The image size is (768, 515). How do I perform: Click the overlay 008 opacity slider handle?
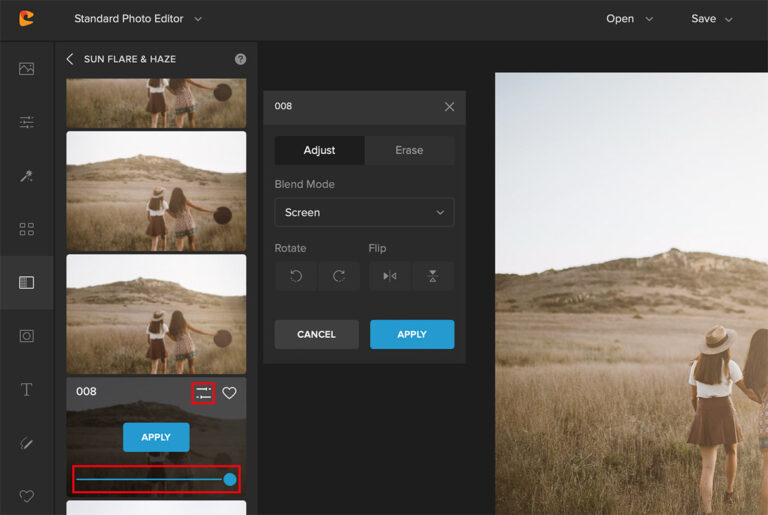tap(230, 480)
